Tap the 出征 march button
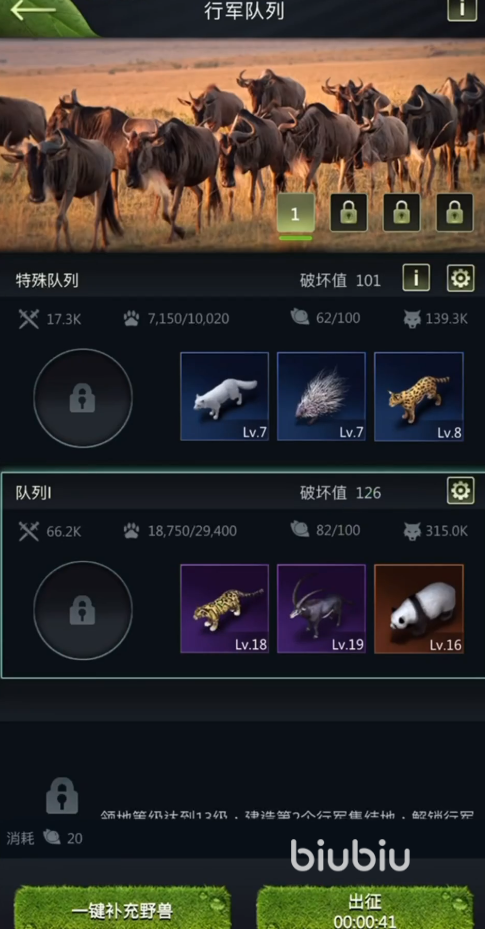Image resolution: width=485 pixels, height=929 pixels. pyautogui.click(x=365, y=908)
